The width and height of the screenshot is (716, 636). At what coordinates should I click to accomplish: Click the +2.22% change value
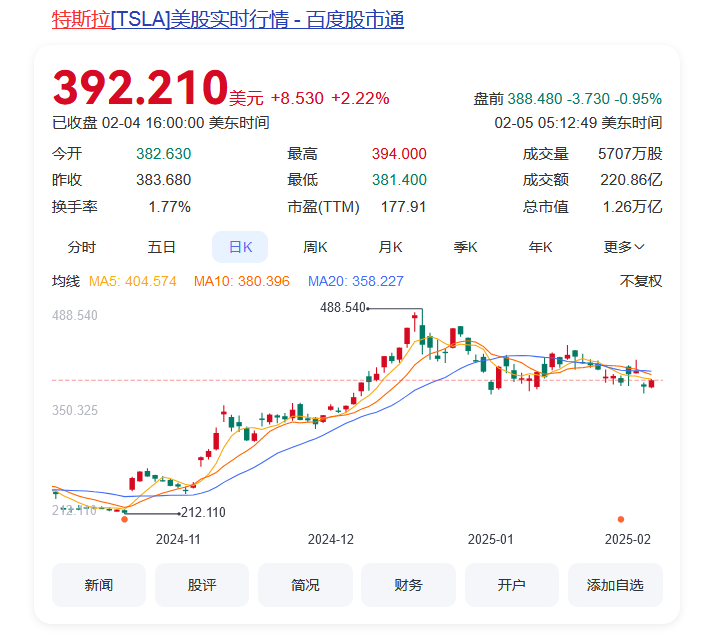[360, 98]
